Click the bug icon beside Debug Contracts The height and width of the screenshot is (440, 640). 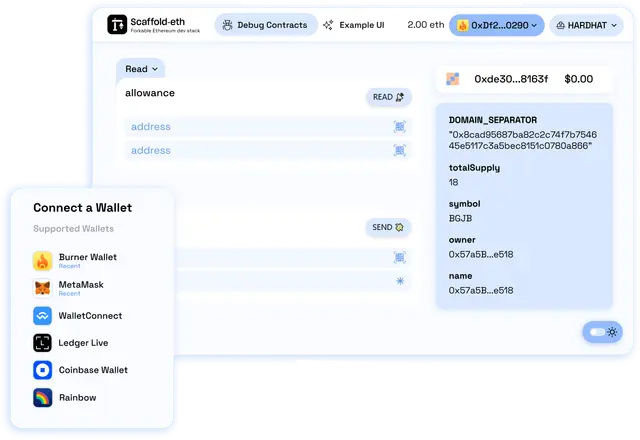click(x=227, y=25)
